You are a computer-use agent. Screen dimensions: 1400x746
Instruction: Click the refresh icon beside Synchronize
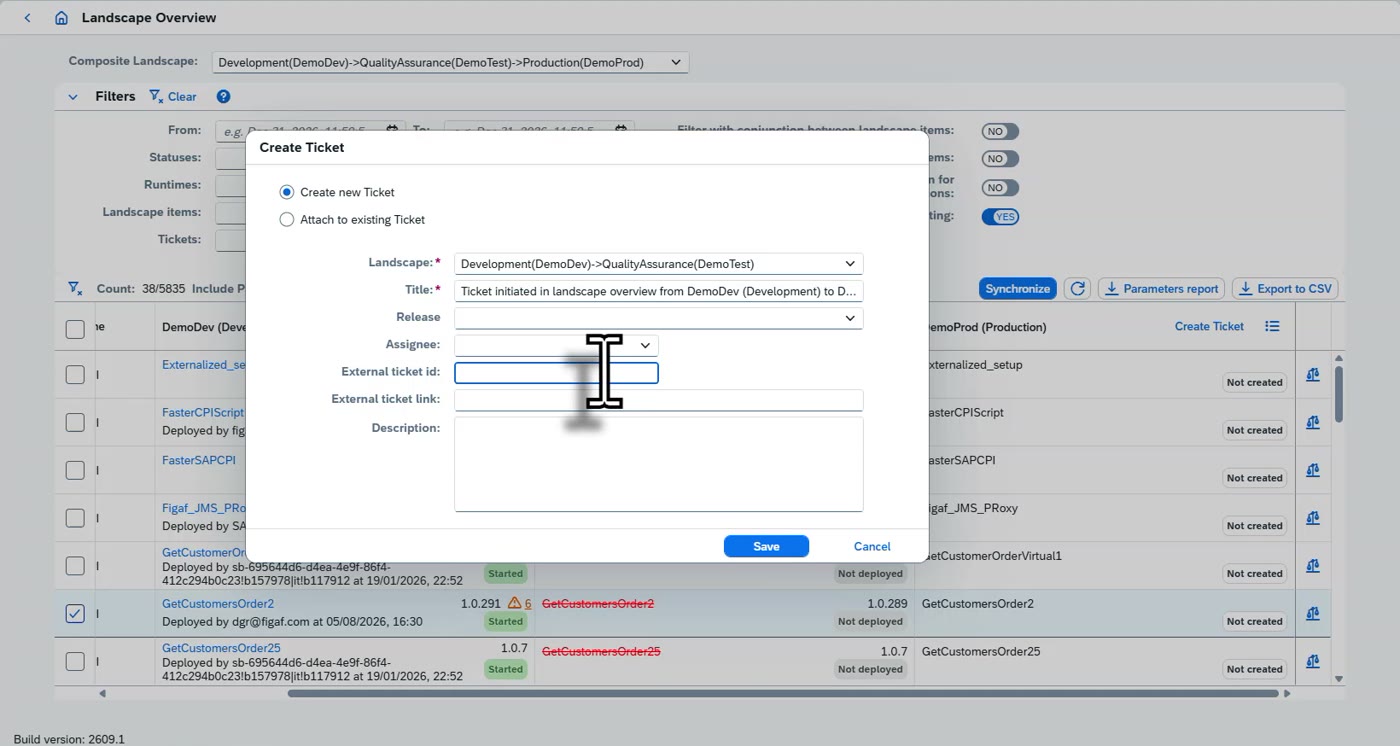point(1077,289)
